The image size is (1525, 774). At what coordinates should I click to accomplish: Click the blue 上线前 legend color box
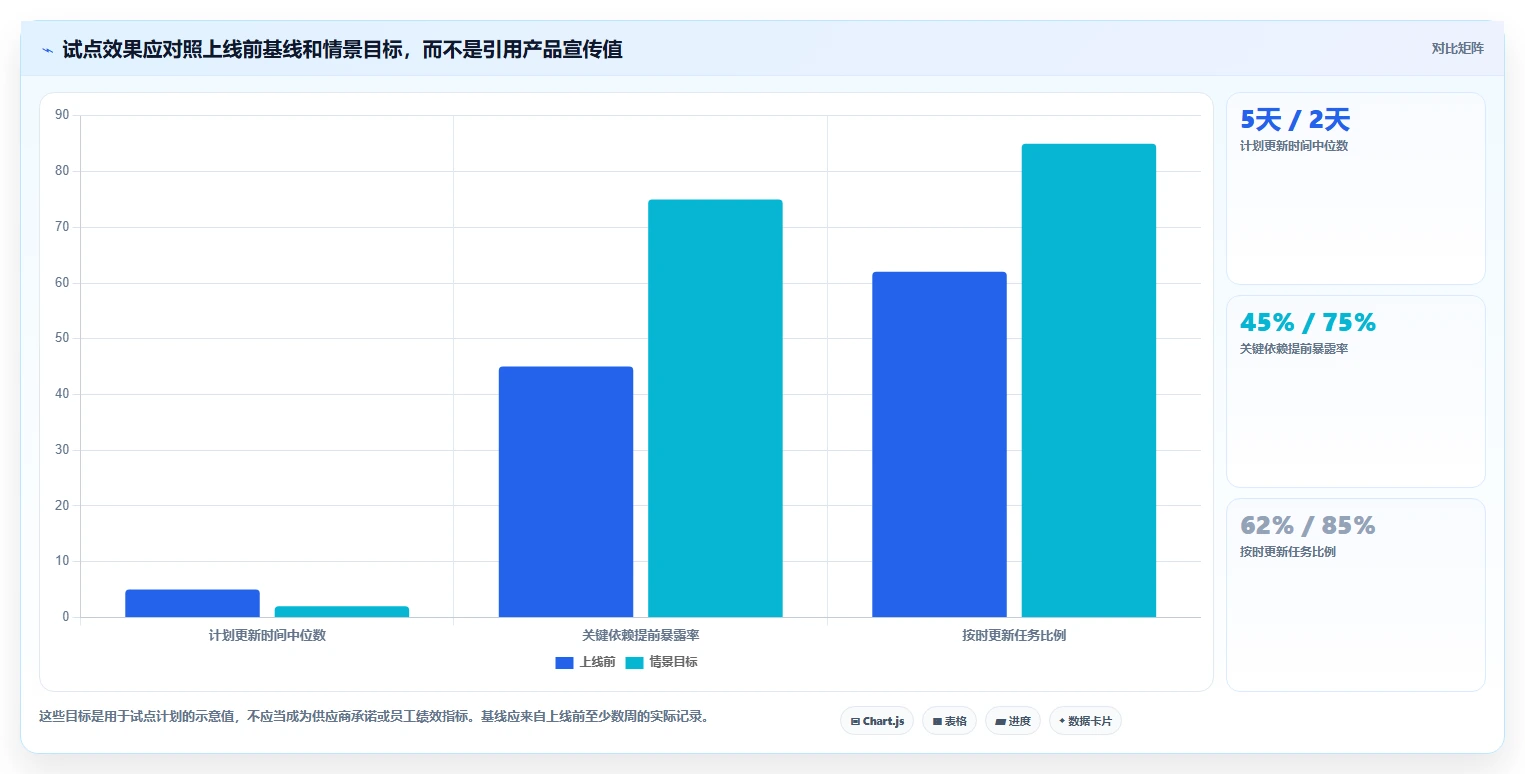[564, 662]
